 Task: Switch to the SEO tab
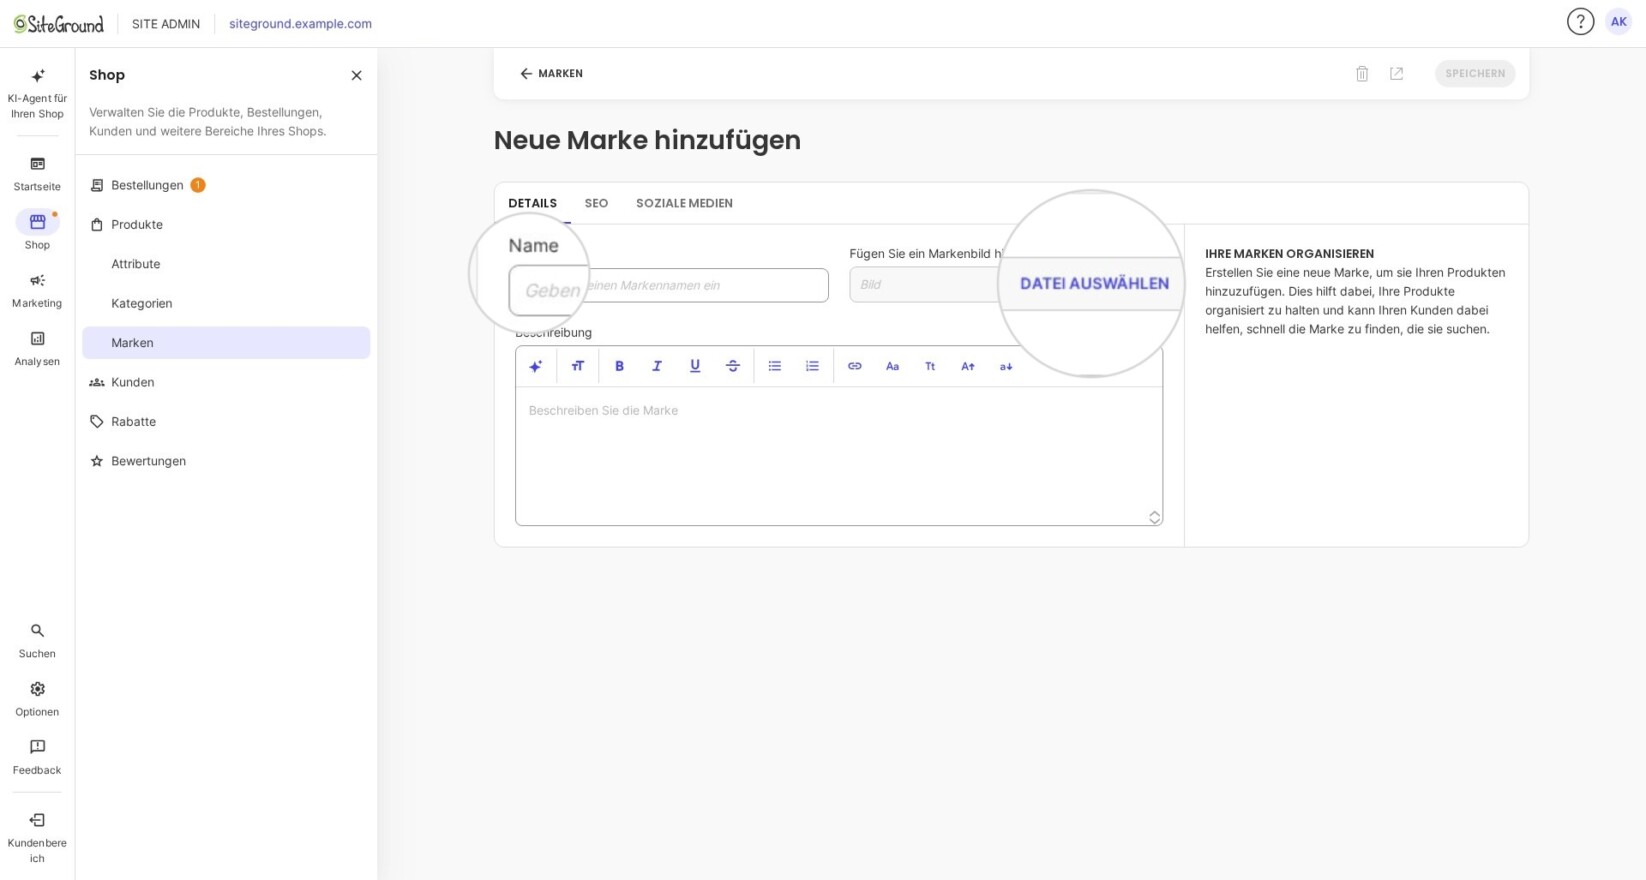596,203
